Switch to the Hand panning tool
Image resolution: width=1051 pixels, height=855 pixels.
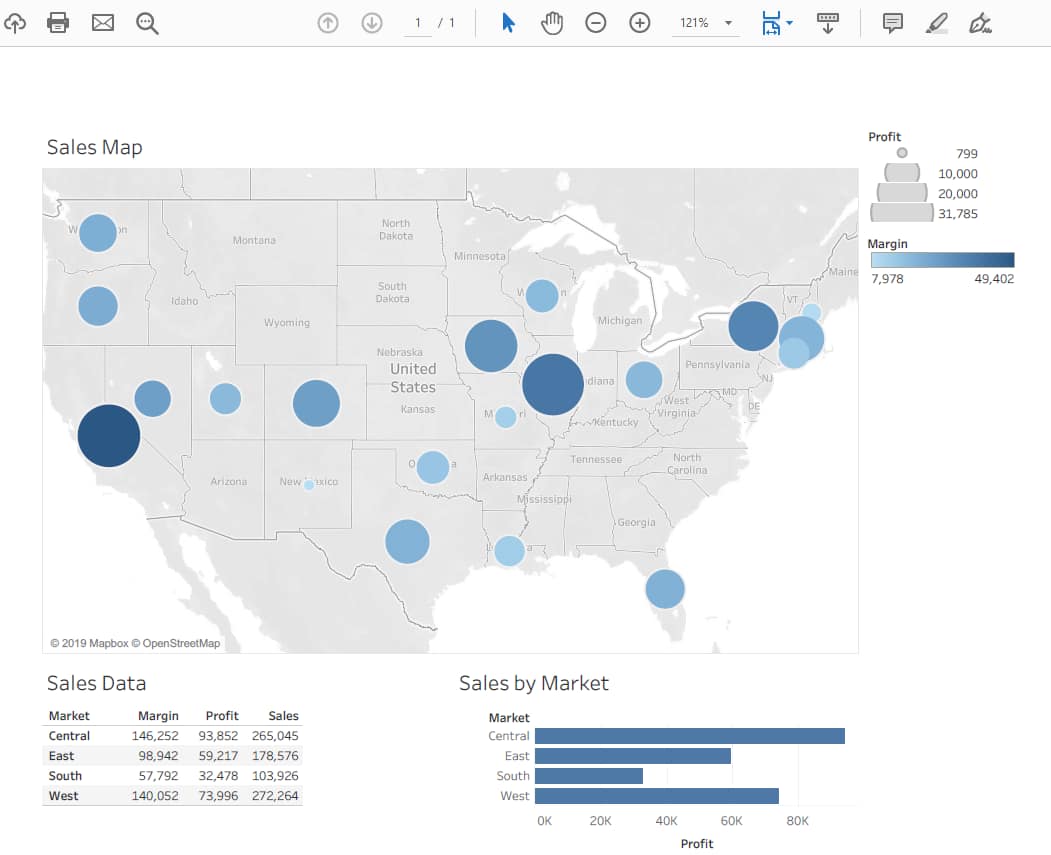tap(551, 22)
